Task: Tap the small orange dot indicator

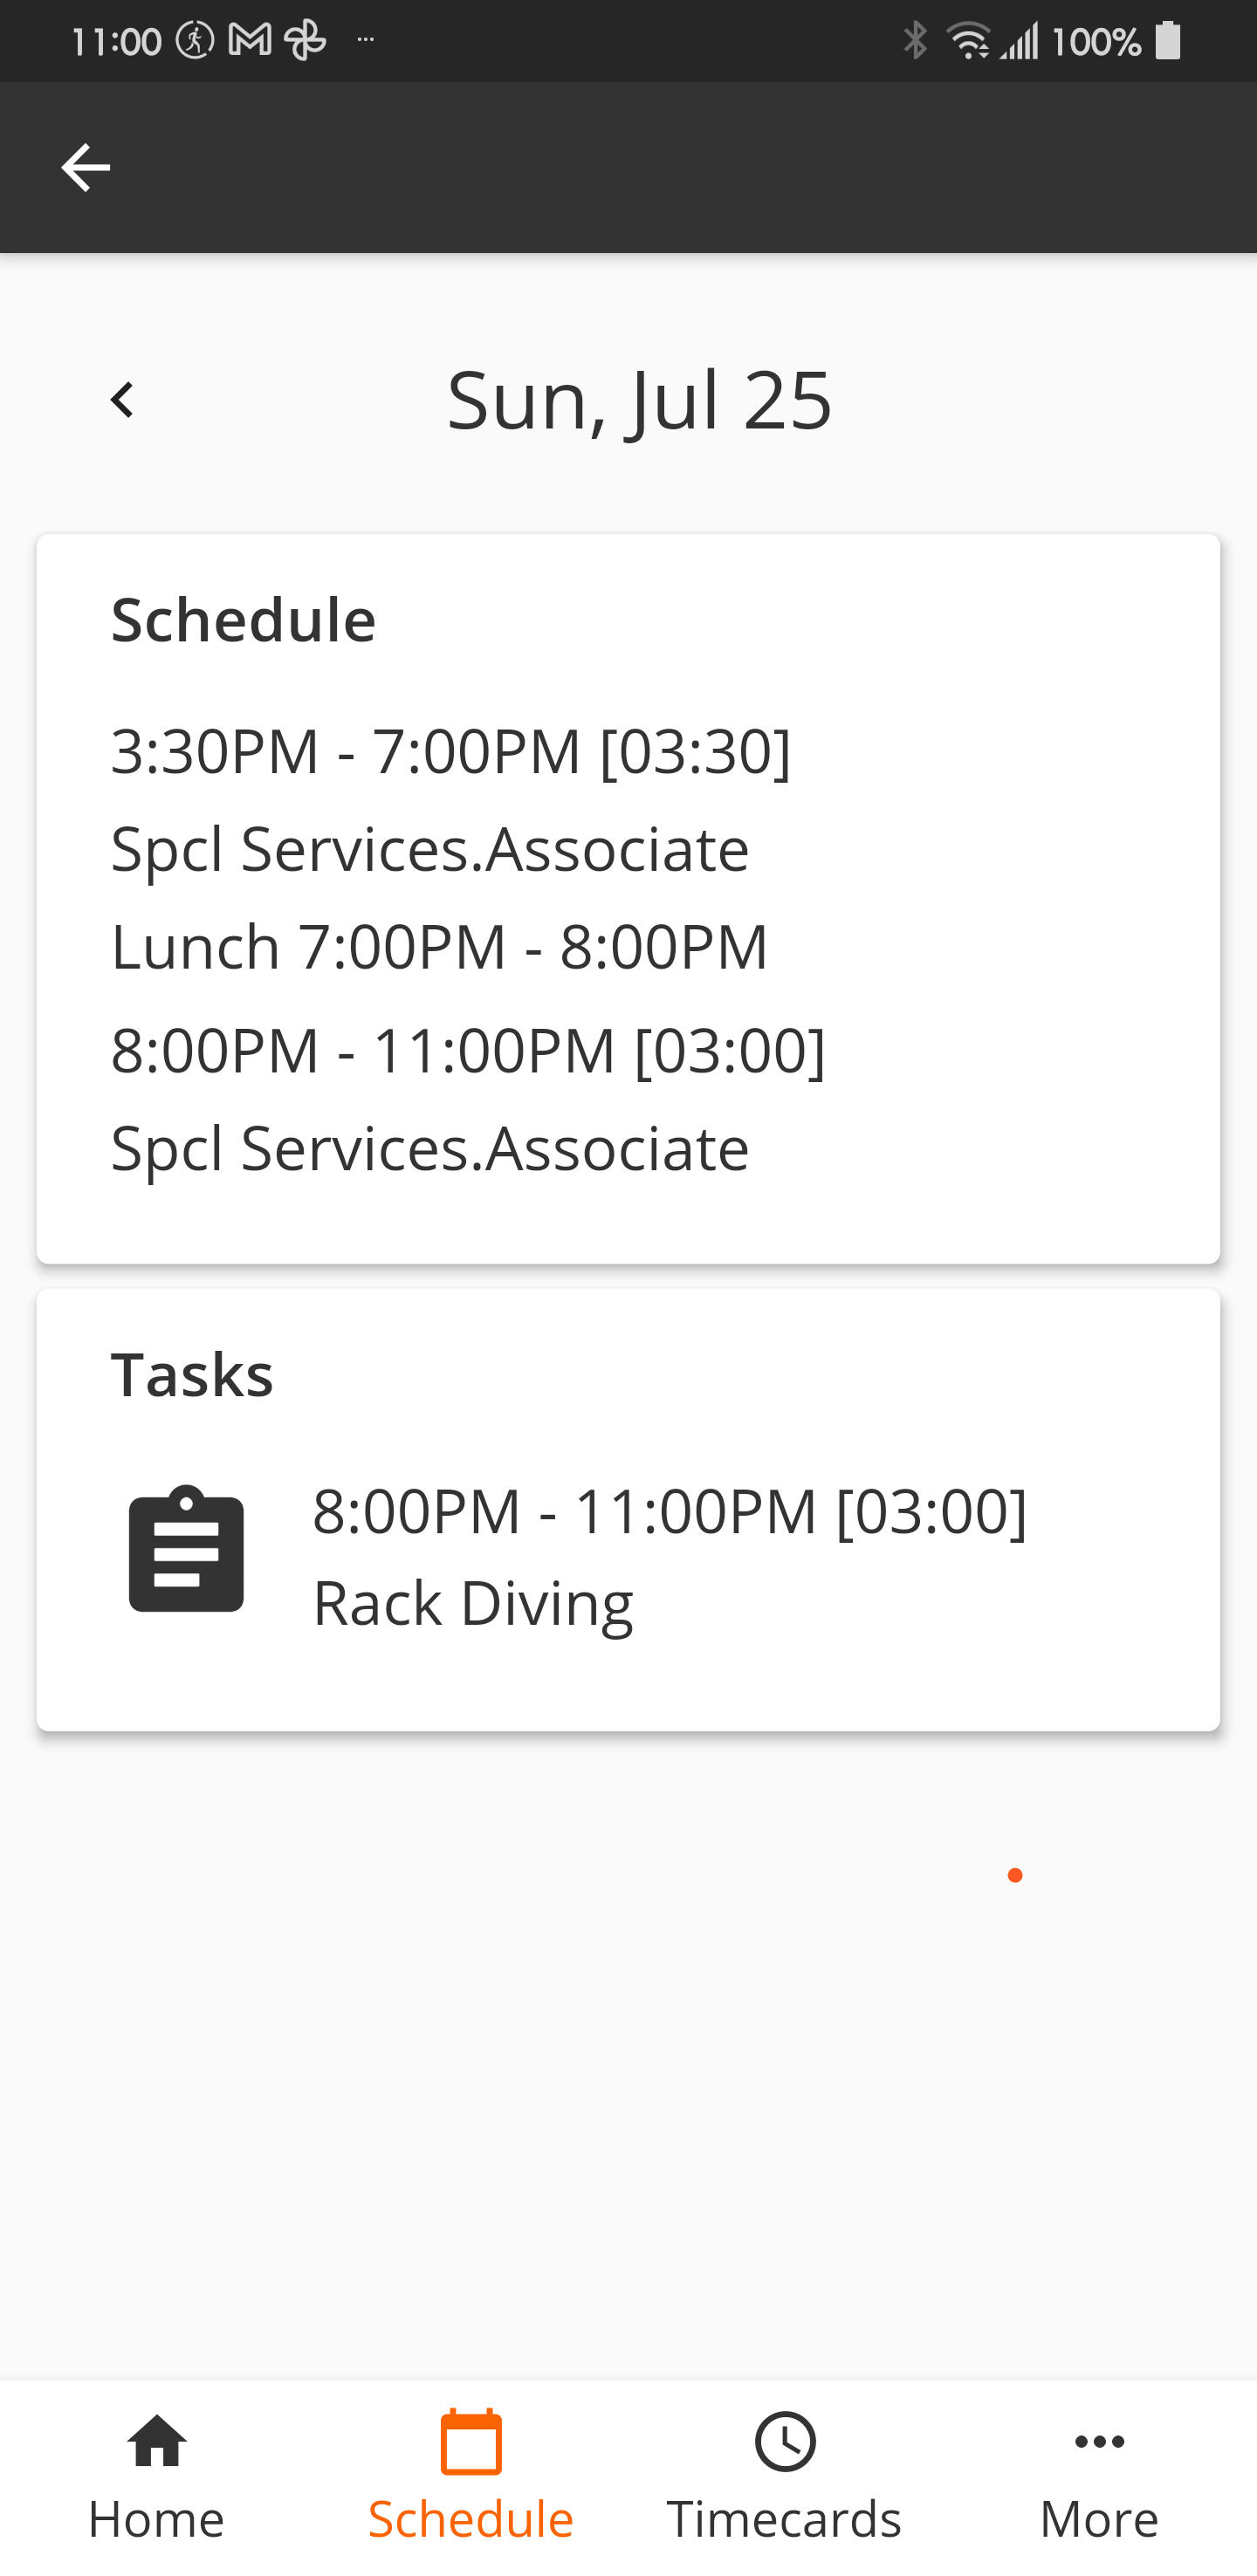Action: 1015,1876
